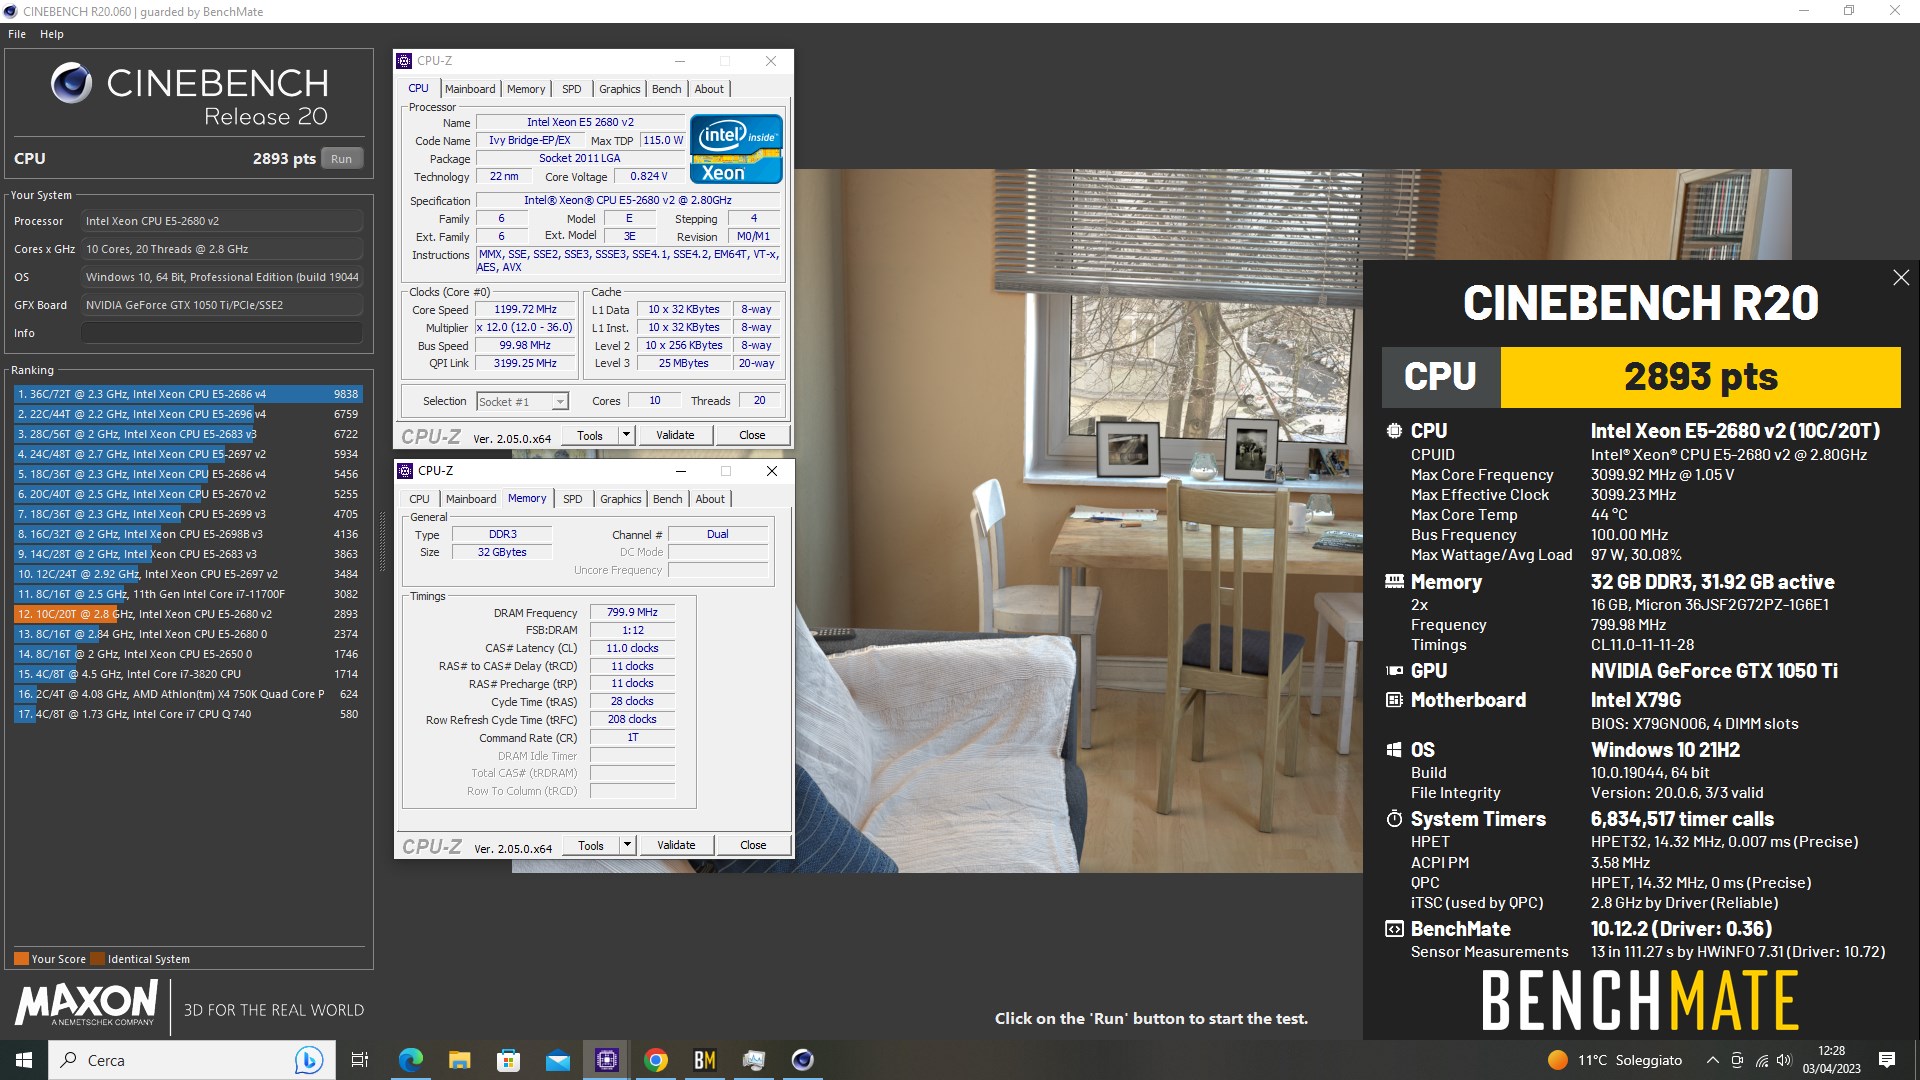Image resolution: width=1920 pixels, height=1080 pixels.
Task: Expand Tools dropdown arrow in lower CPU-Z
Action: pos(628,845)
